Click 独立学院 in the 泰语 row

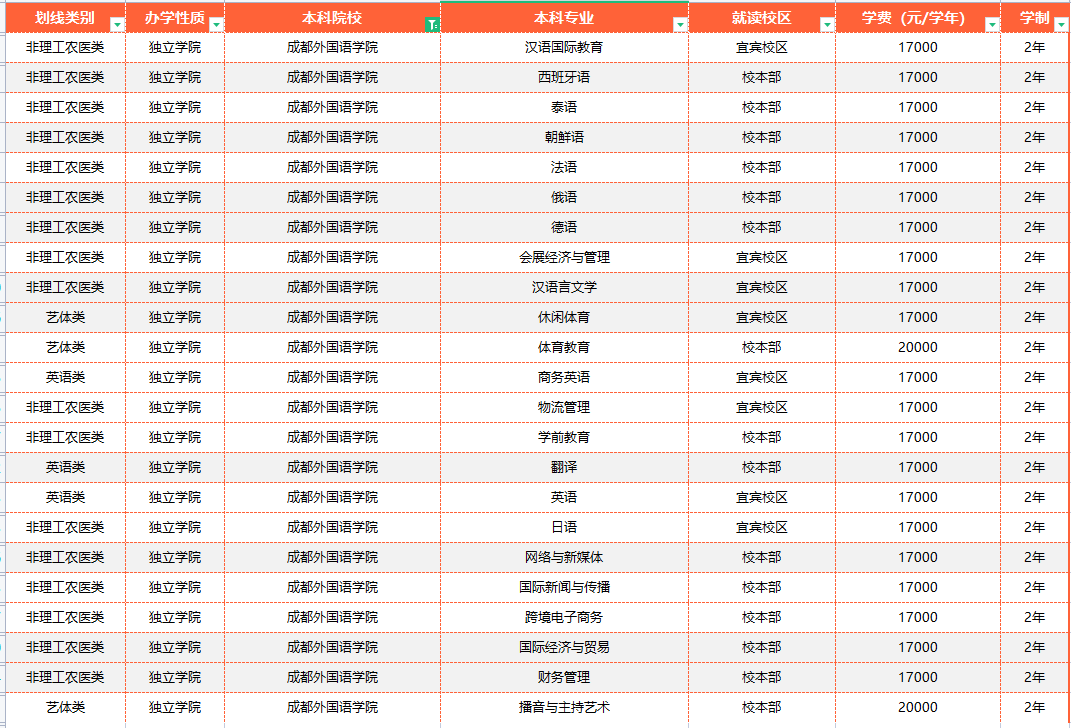click(x=175, y=107)
